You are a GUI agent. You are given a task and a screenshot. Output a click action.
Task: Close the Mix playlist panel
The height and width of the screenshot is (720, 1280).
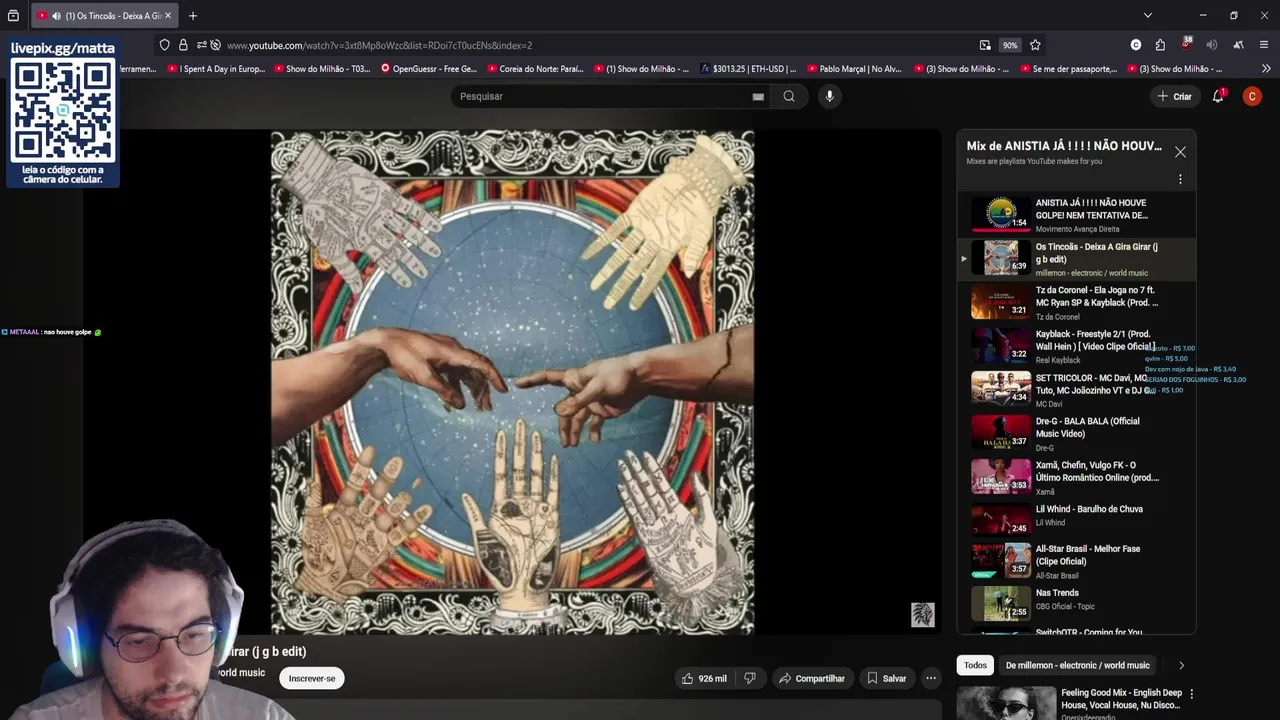click(1180, 152)
